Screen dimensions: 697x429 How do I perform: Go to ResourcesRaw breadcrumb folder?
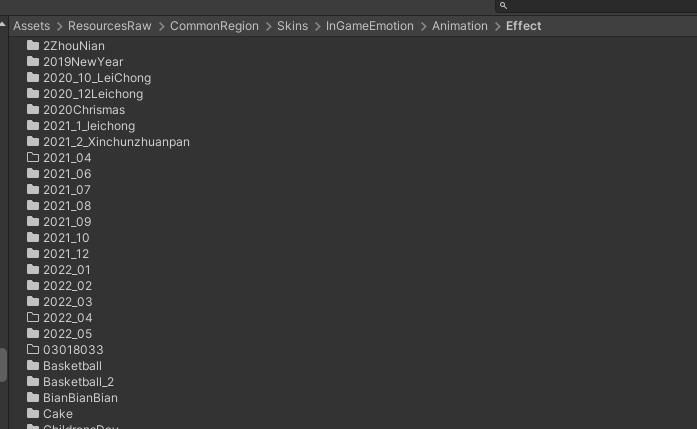(x=109, y=26)
